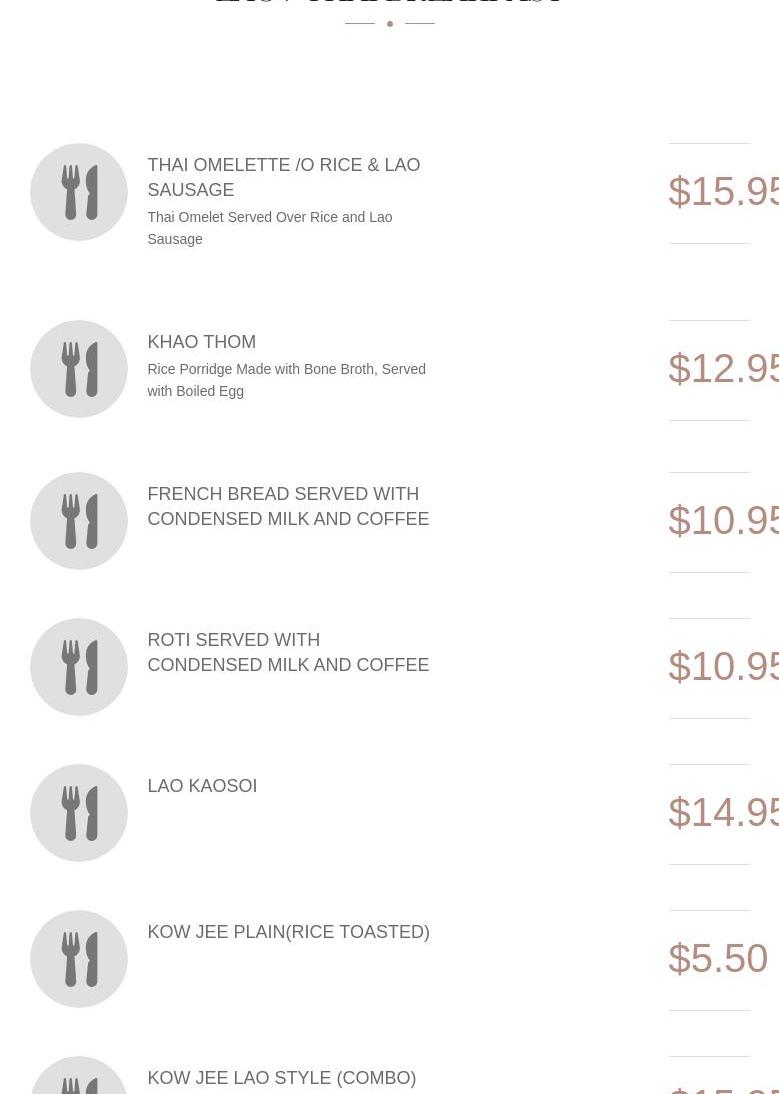Click the $14.95 Lao Kaosoi price
779x1094 pixels.
click(x=723, y=813)
